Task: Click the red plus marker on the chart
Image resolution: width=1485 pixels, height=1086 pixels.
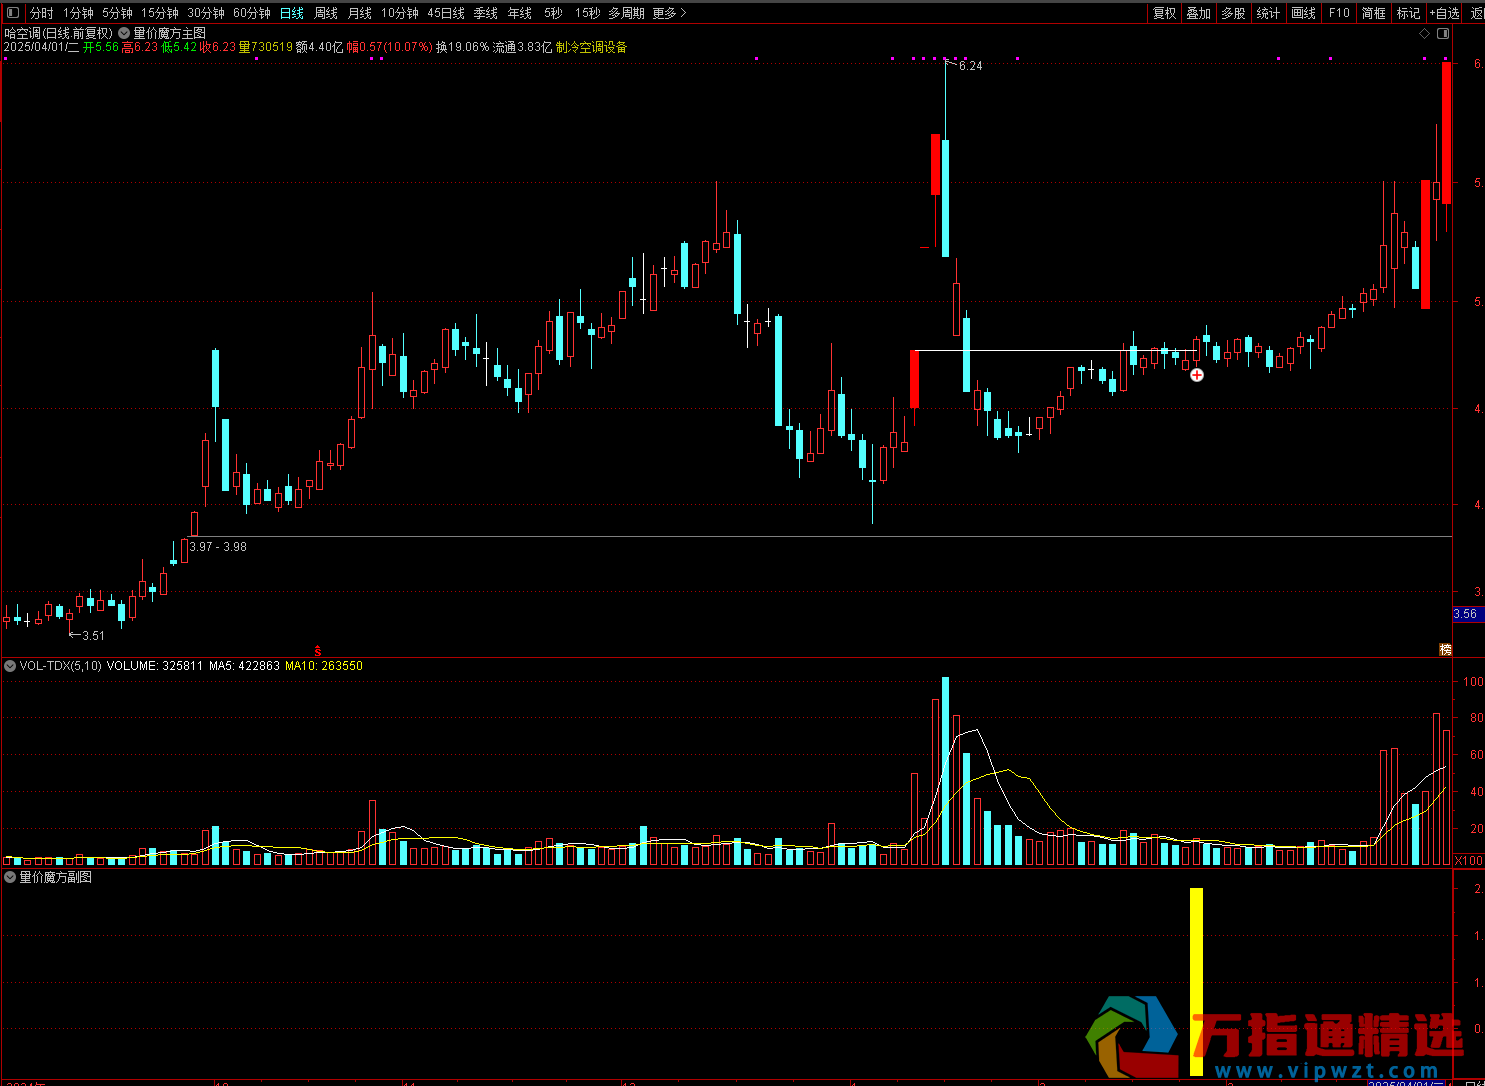Action: (1196, 375)
